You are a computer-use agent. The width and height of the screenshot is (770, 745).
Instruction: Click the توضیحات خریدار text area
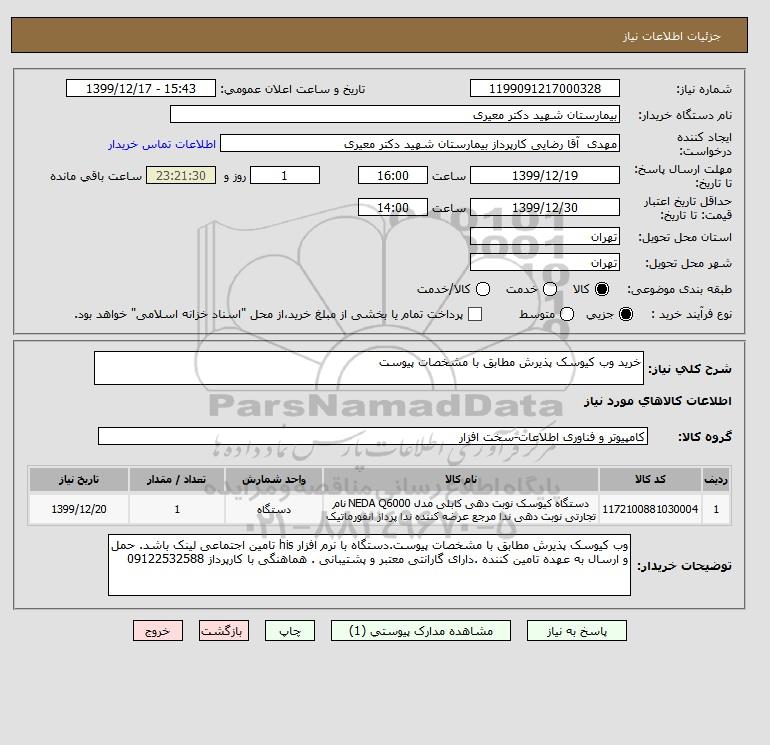pyautogui.click(x=369, y=565)
